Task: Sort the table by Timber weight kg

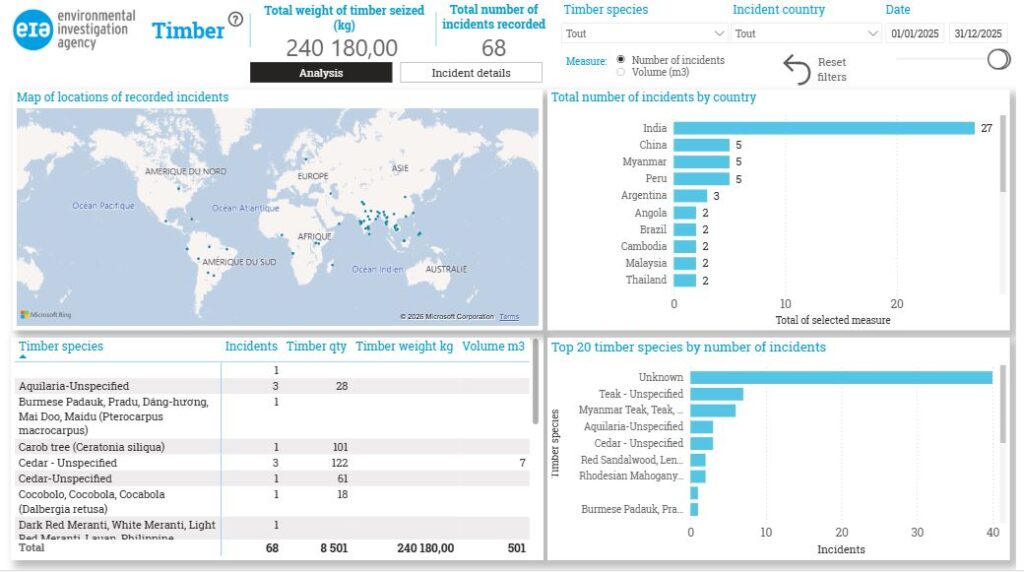Action: [x=404, y=347]
